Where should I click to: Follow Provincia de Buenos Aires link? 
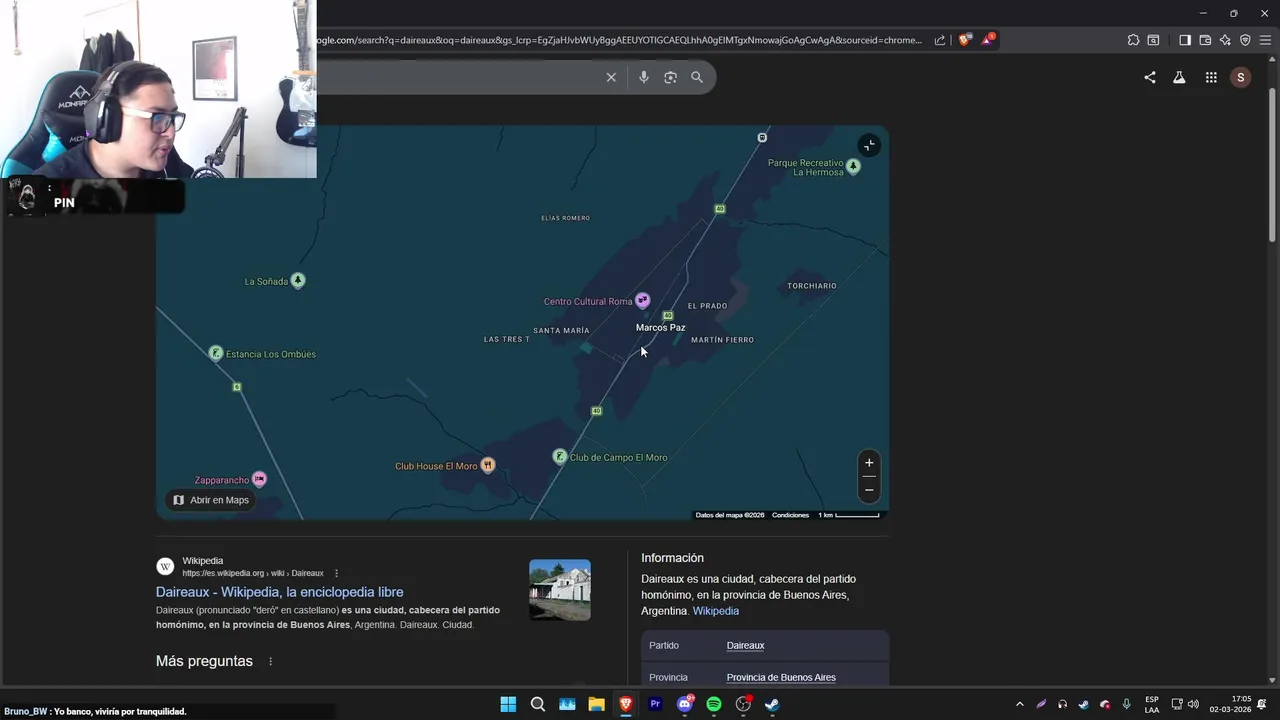click(781, 678)
